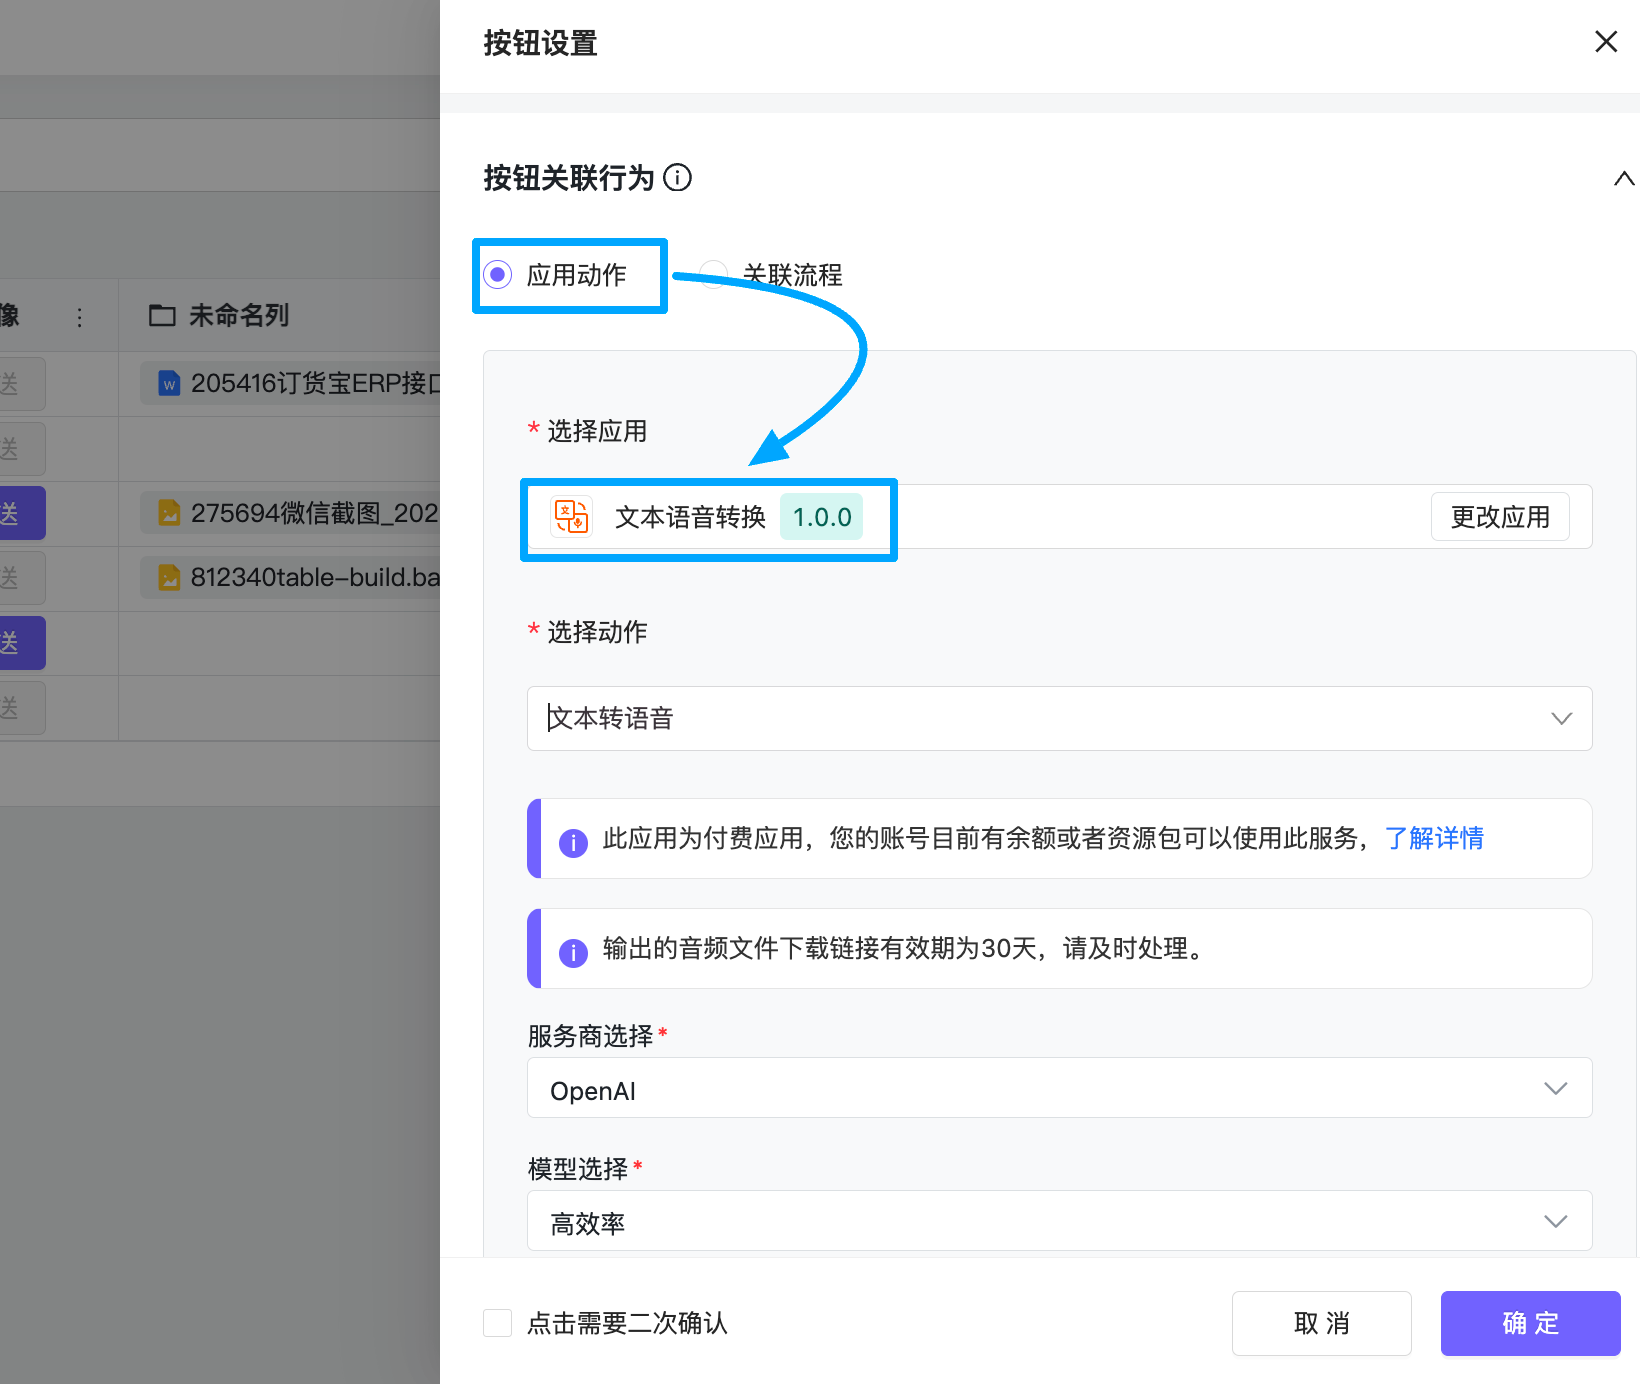The height and width of the screenshot is (1384, 1640).
Task: Open the 选择动作 dropdown showing 文本转语音
Action: point(1060,718)
